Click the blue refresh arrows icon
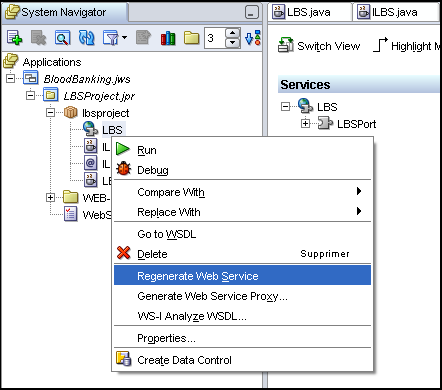This screenshot has height=390, width=442. (86, 38)
